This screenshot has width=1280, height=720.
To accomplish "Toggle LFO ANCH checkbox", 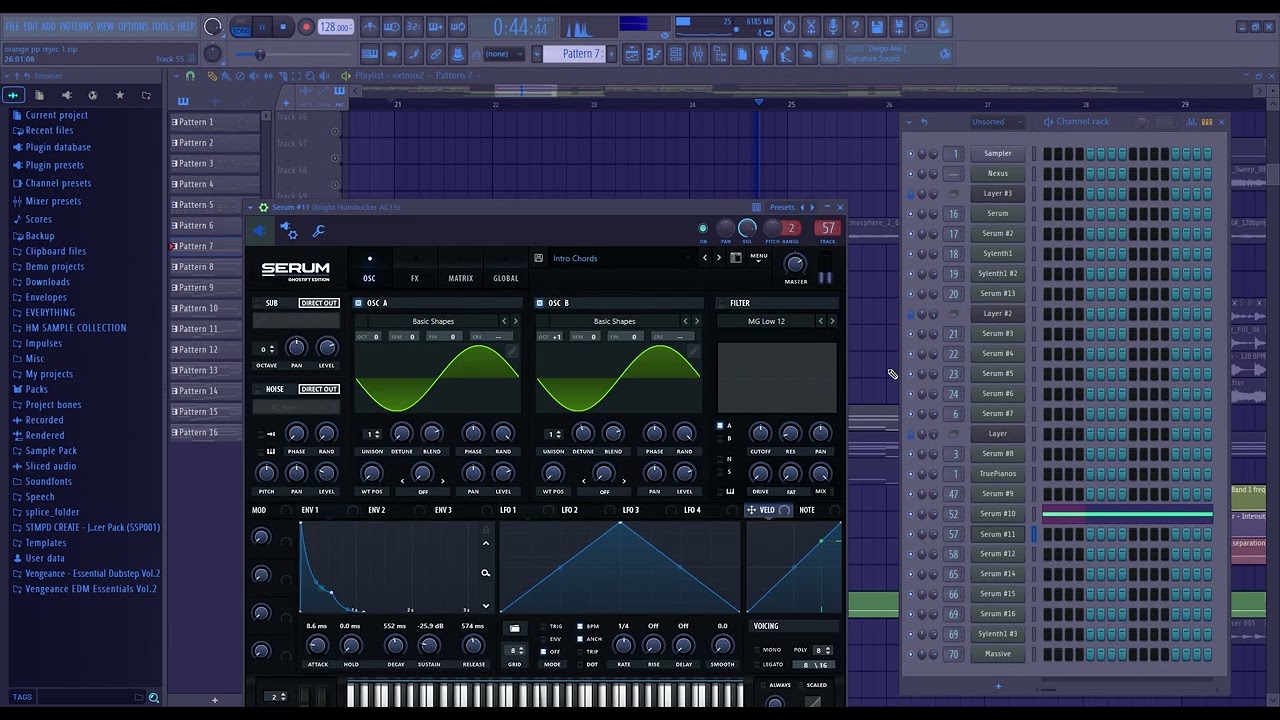I will coord(581,639).
